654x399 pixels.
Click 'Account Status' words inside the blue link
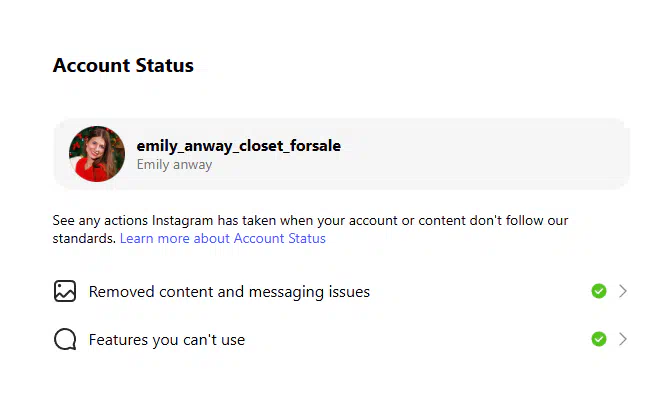tap(279, 238)
